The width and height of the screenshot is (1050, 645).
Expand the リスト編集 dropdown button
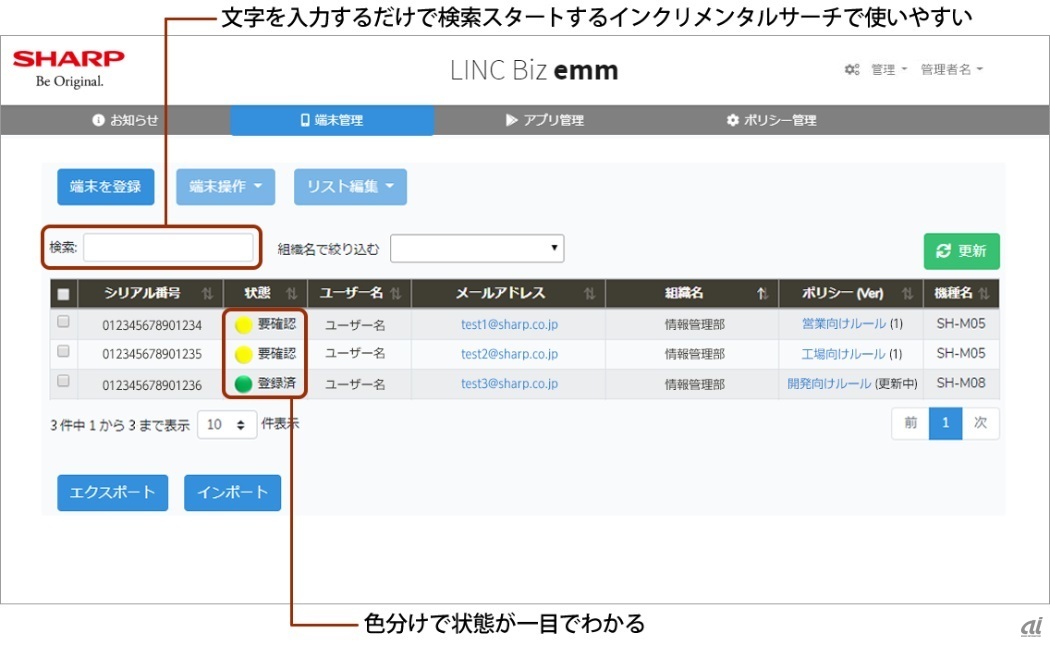pos(350,187)
